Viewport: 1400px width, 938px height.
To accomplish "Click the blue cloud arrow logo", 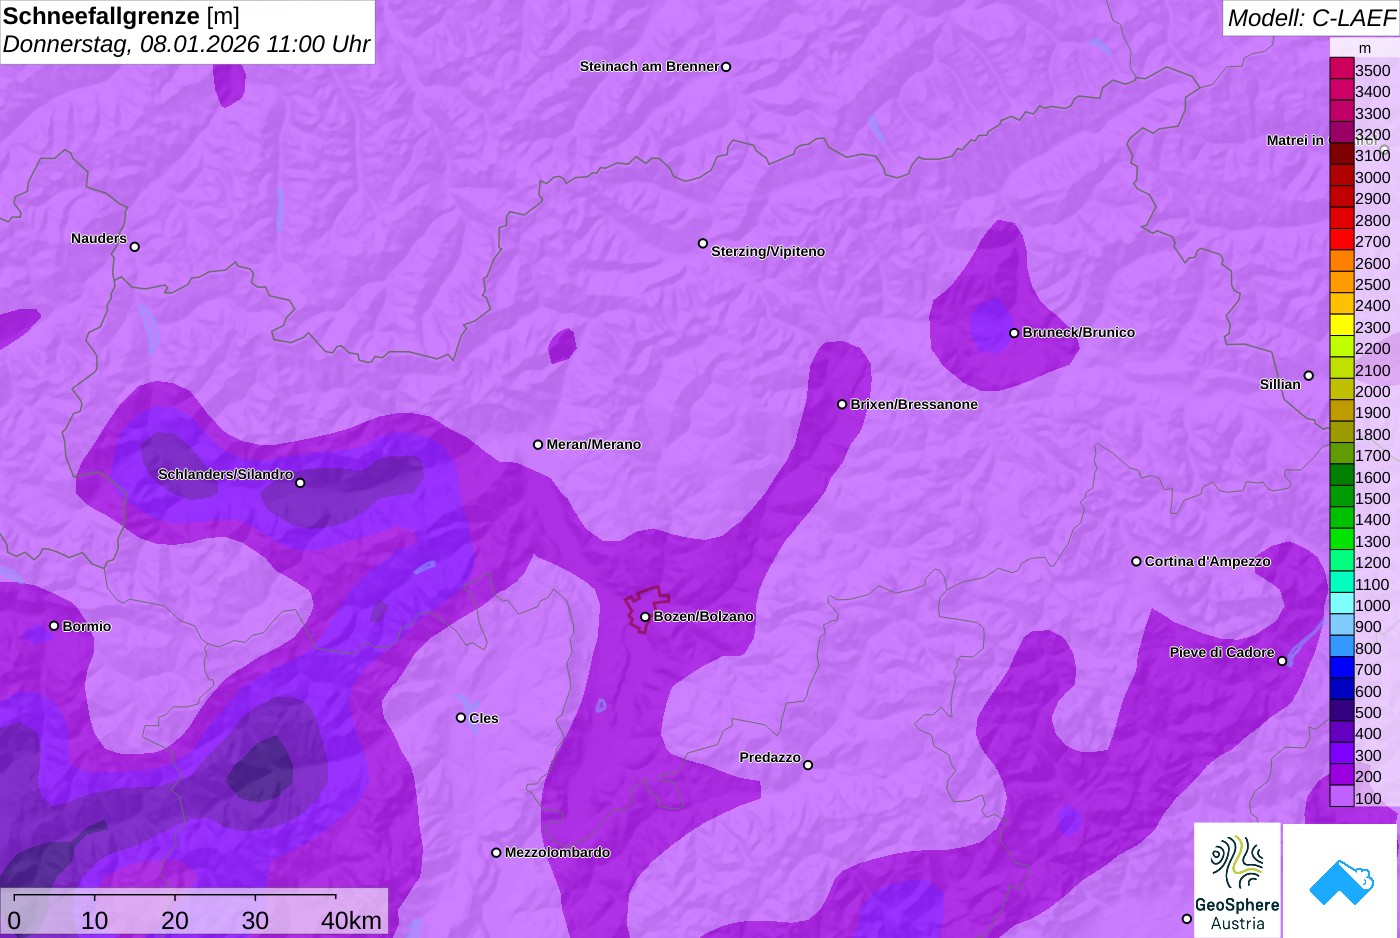I will tap(1341, 880).
